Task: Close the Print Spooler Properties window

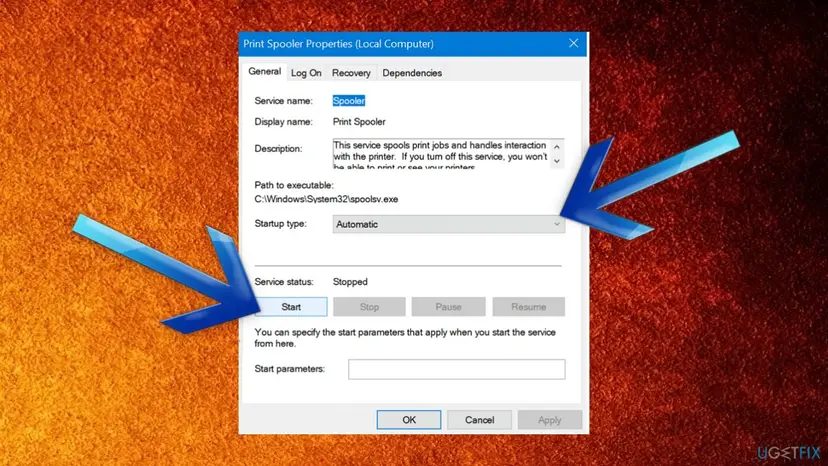Action: pos(573,43)
